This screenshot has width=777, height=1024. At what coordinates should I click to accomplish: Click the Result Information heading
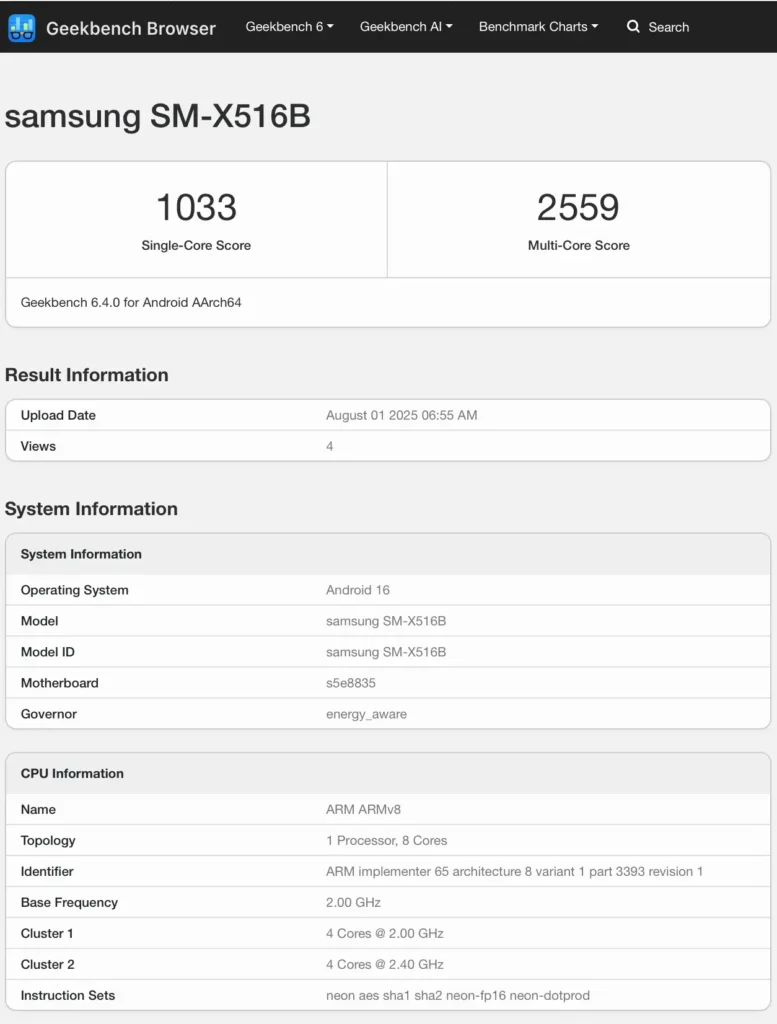tap(86, 375)
